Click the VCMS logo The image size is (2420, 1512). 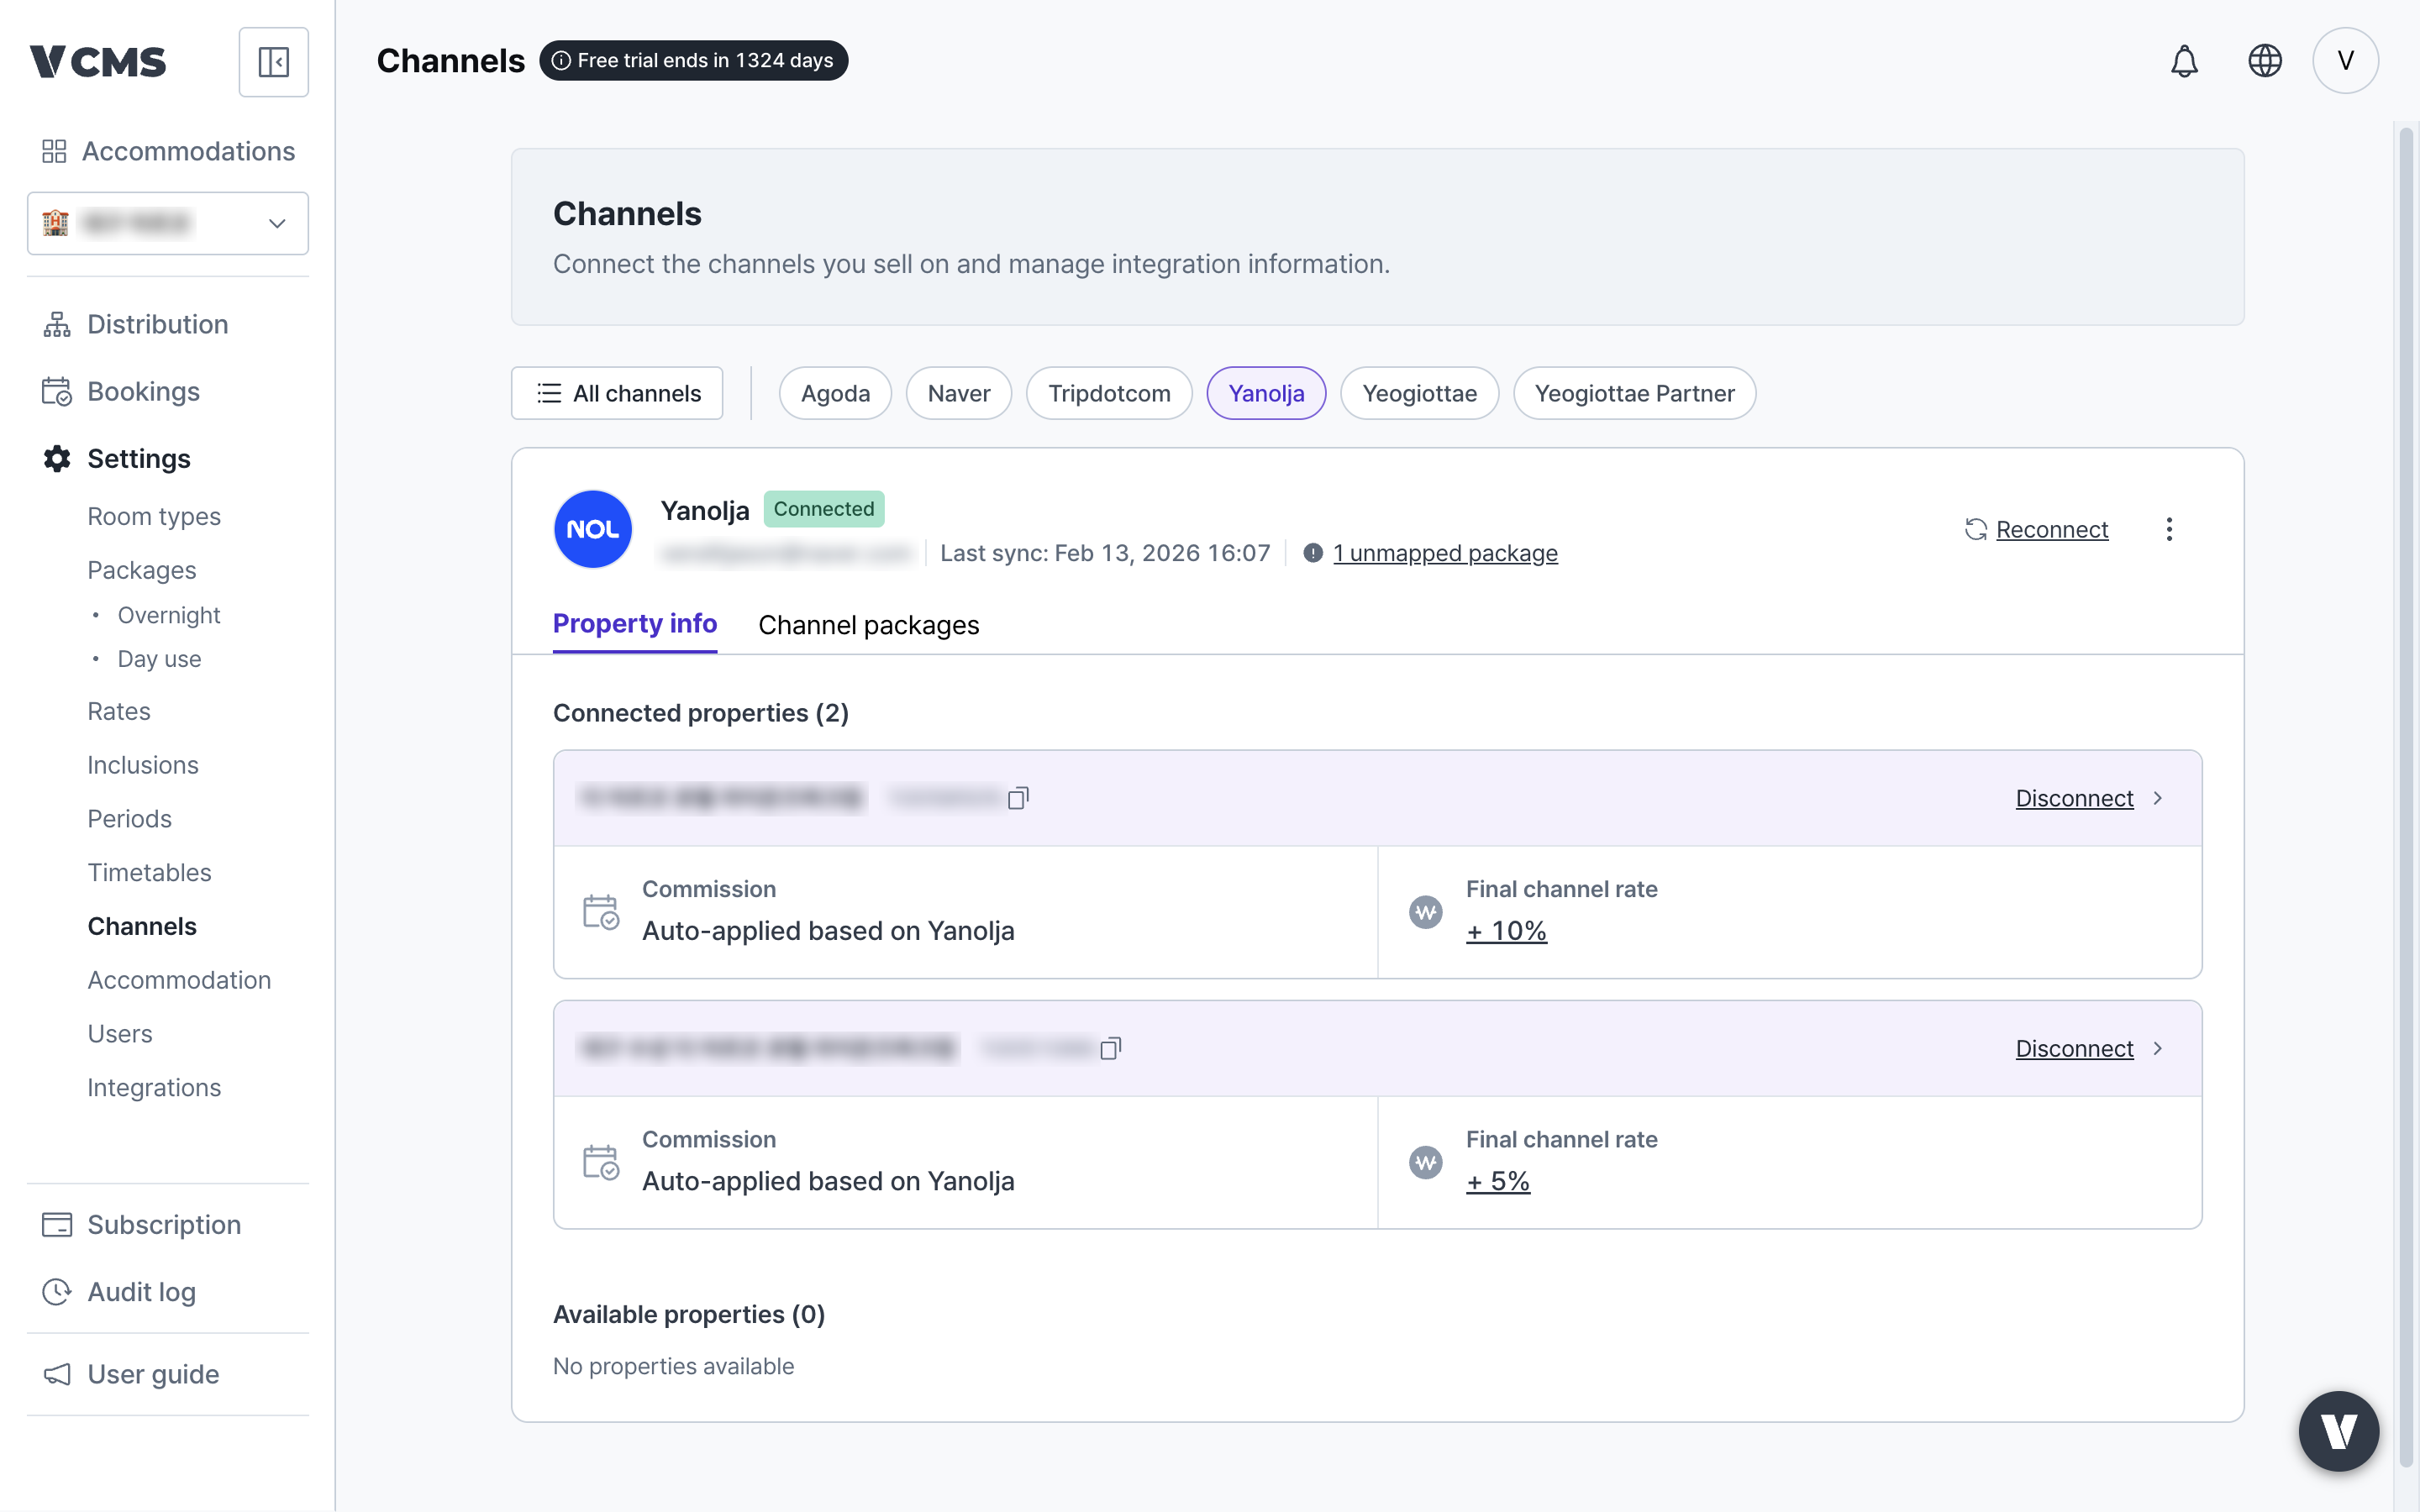(x=98, y=62)
